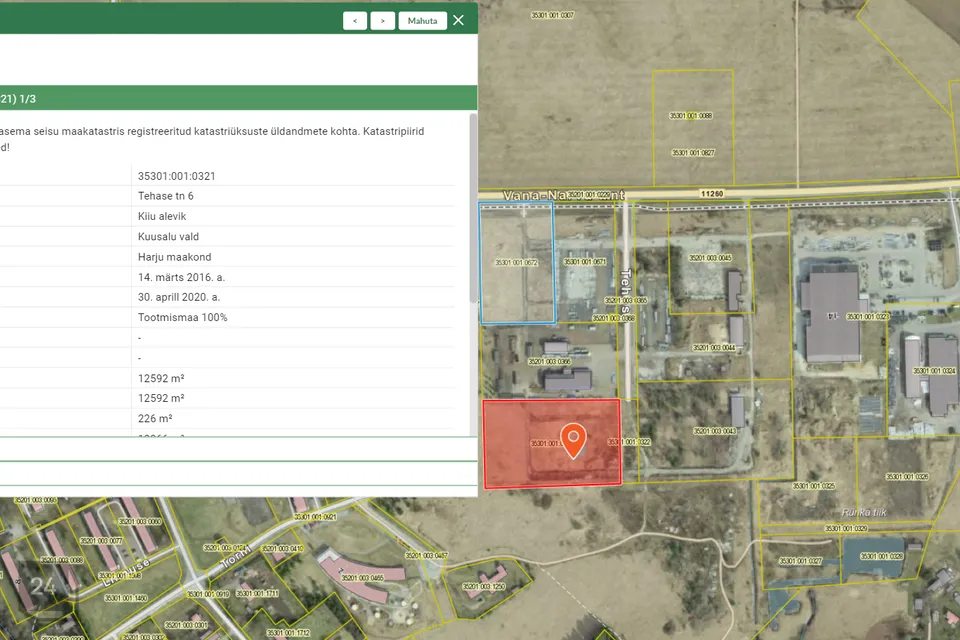Click parcel labeled 35201:003:0366
This screenshot has height=640, width=960.
point(549,361)
